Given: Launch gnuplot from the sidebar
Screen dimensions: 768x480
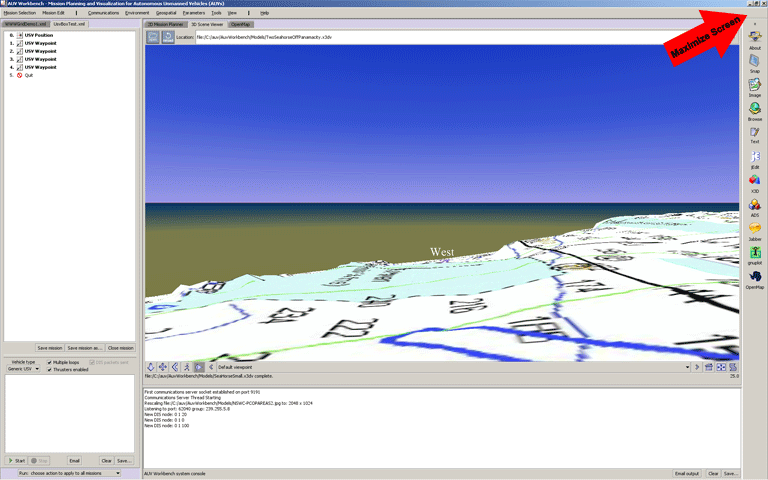Looking at the screenshot, I should coord(754,253).
